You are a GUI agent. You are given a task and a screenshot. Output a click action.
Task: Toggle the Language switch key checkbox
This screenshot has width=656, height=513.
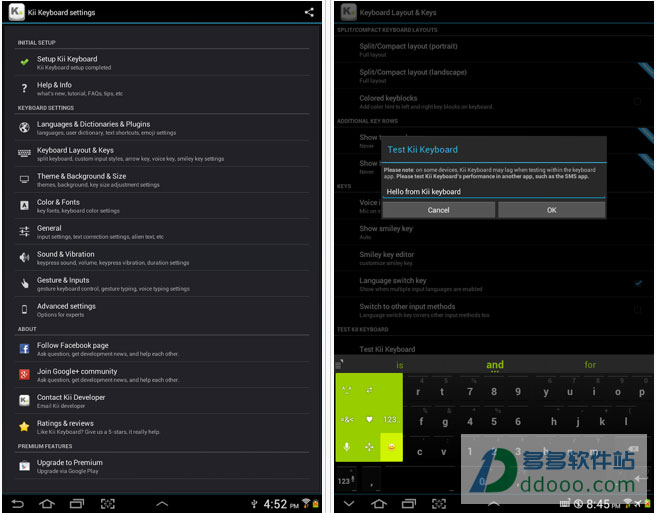click(x=638, y=283)
